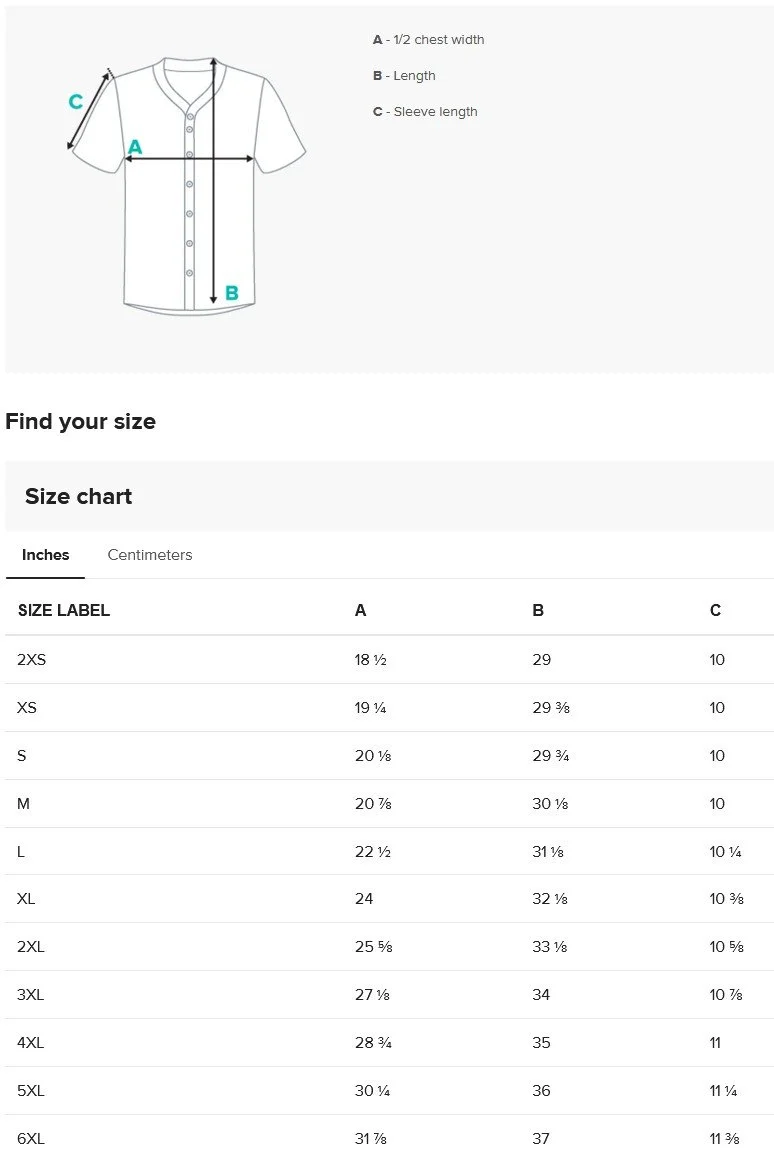Click the 10 ⅞ sleeve value for 3XL
This screenshot has width=774, height=1161.
(x=726, y=995)
